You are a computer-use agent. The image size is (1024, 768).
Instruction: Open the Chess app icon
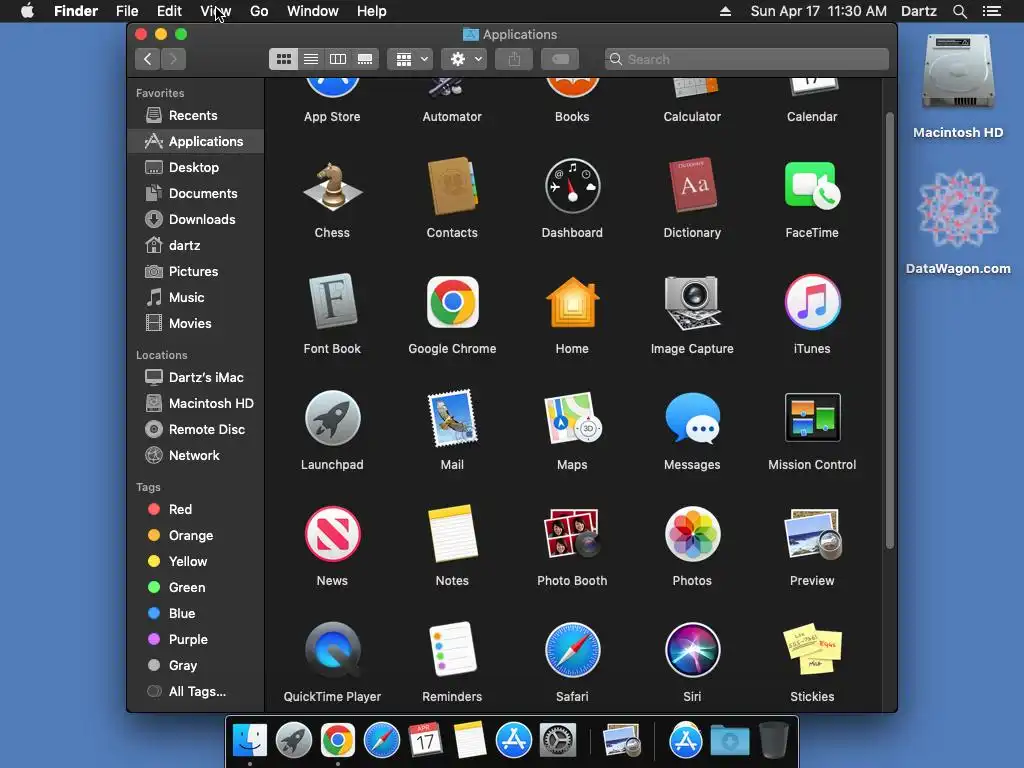332,187
